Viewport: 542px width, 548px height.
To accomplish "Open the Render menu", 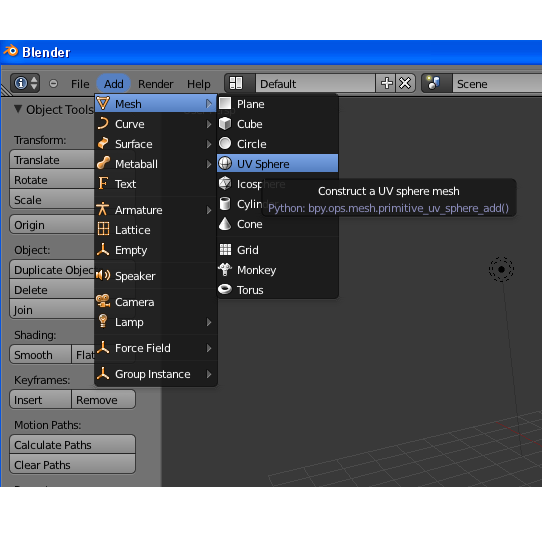I will pyautogui.click(x=156, y=84).
